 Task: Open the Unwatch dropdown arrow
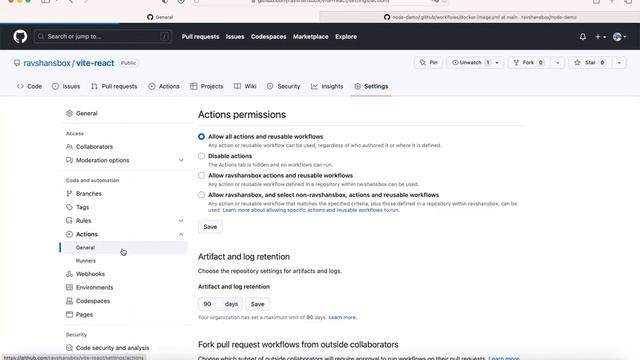click(x=497, y=63)
